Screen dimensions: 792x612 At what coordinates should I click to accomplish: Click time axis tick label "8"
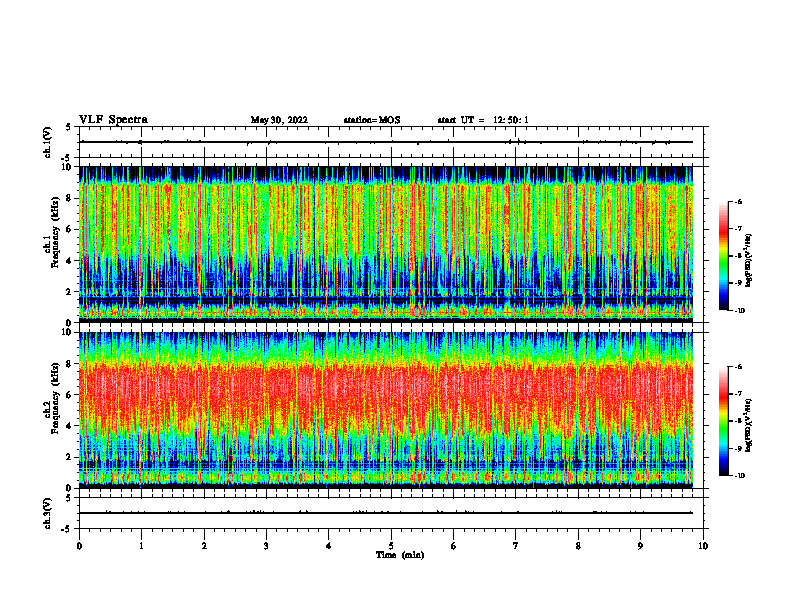coord(578,546)
